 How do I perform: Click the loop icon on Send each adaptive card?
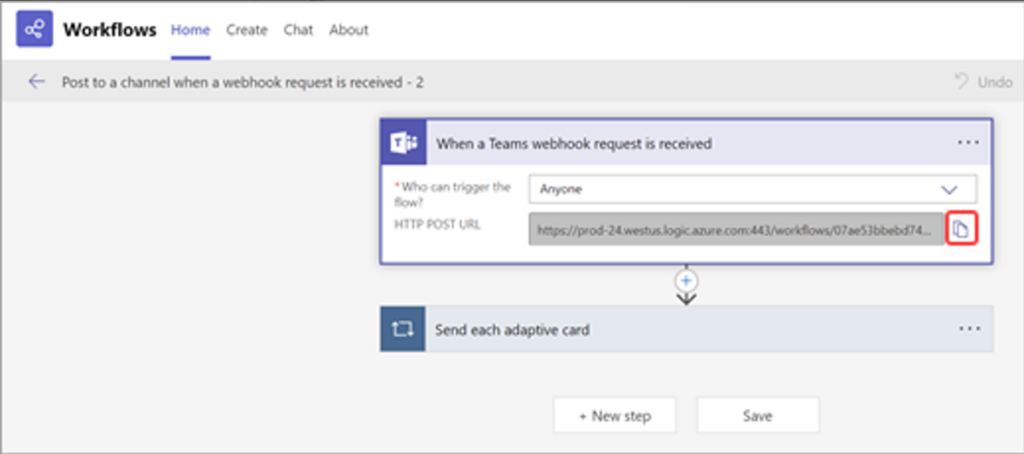(402, 329)
